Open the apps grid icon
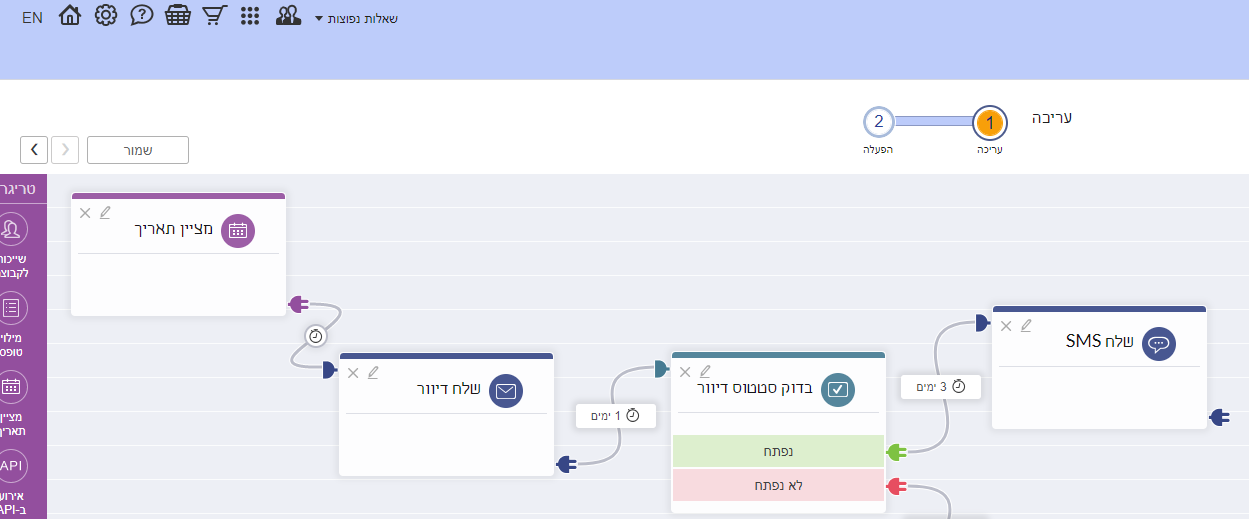1249x519 pixels. pos(251,17)
